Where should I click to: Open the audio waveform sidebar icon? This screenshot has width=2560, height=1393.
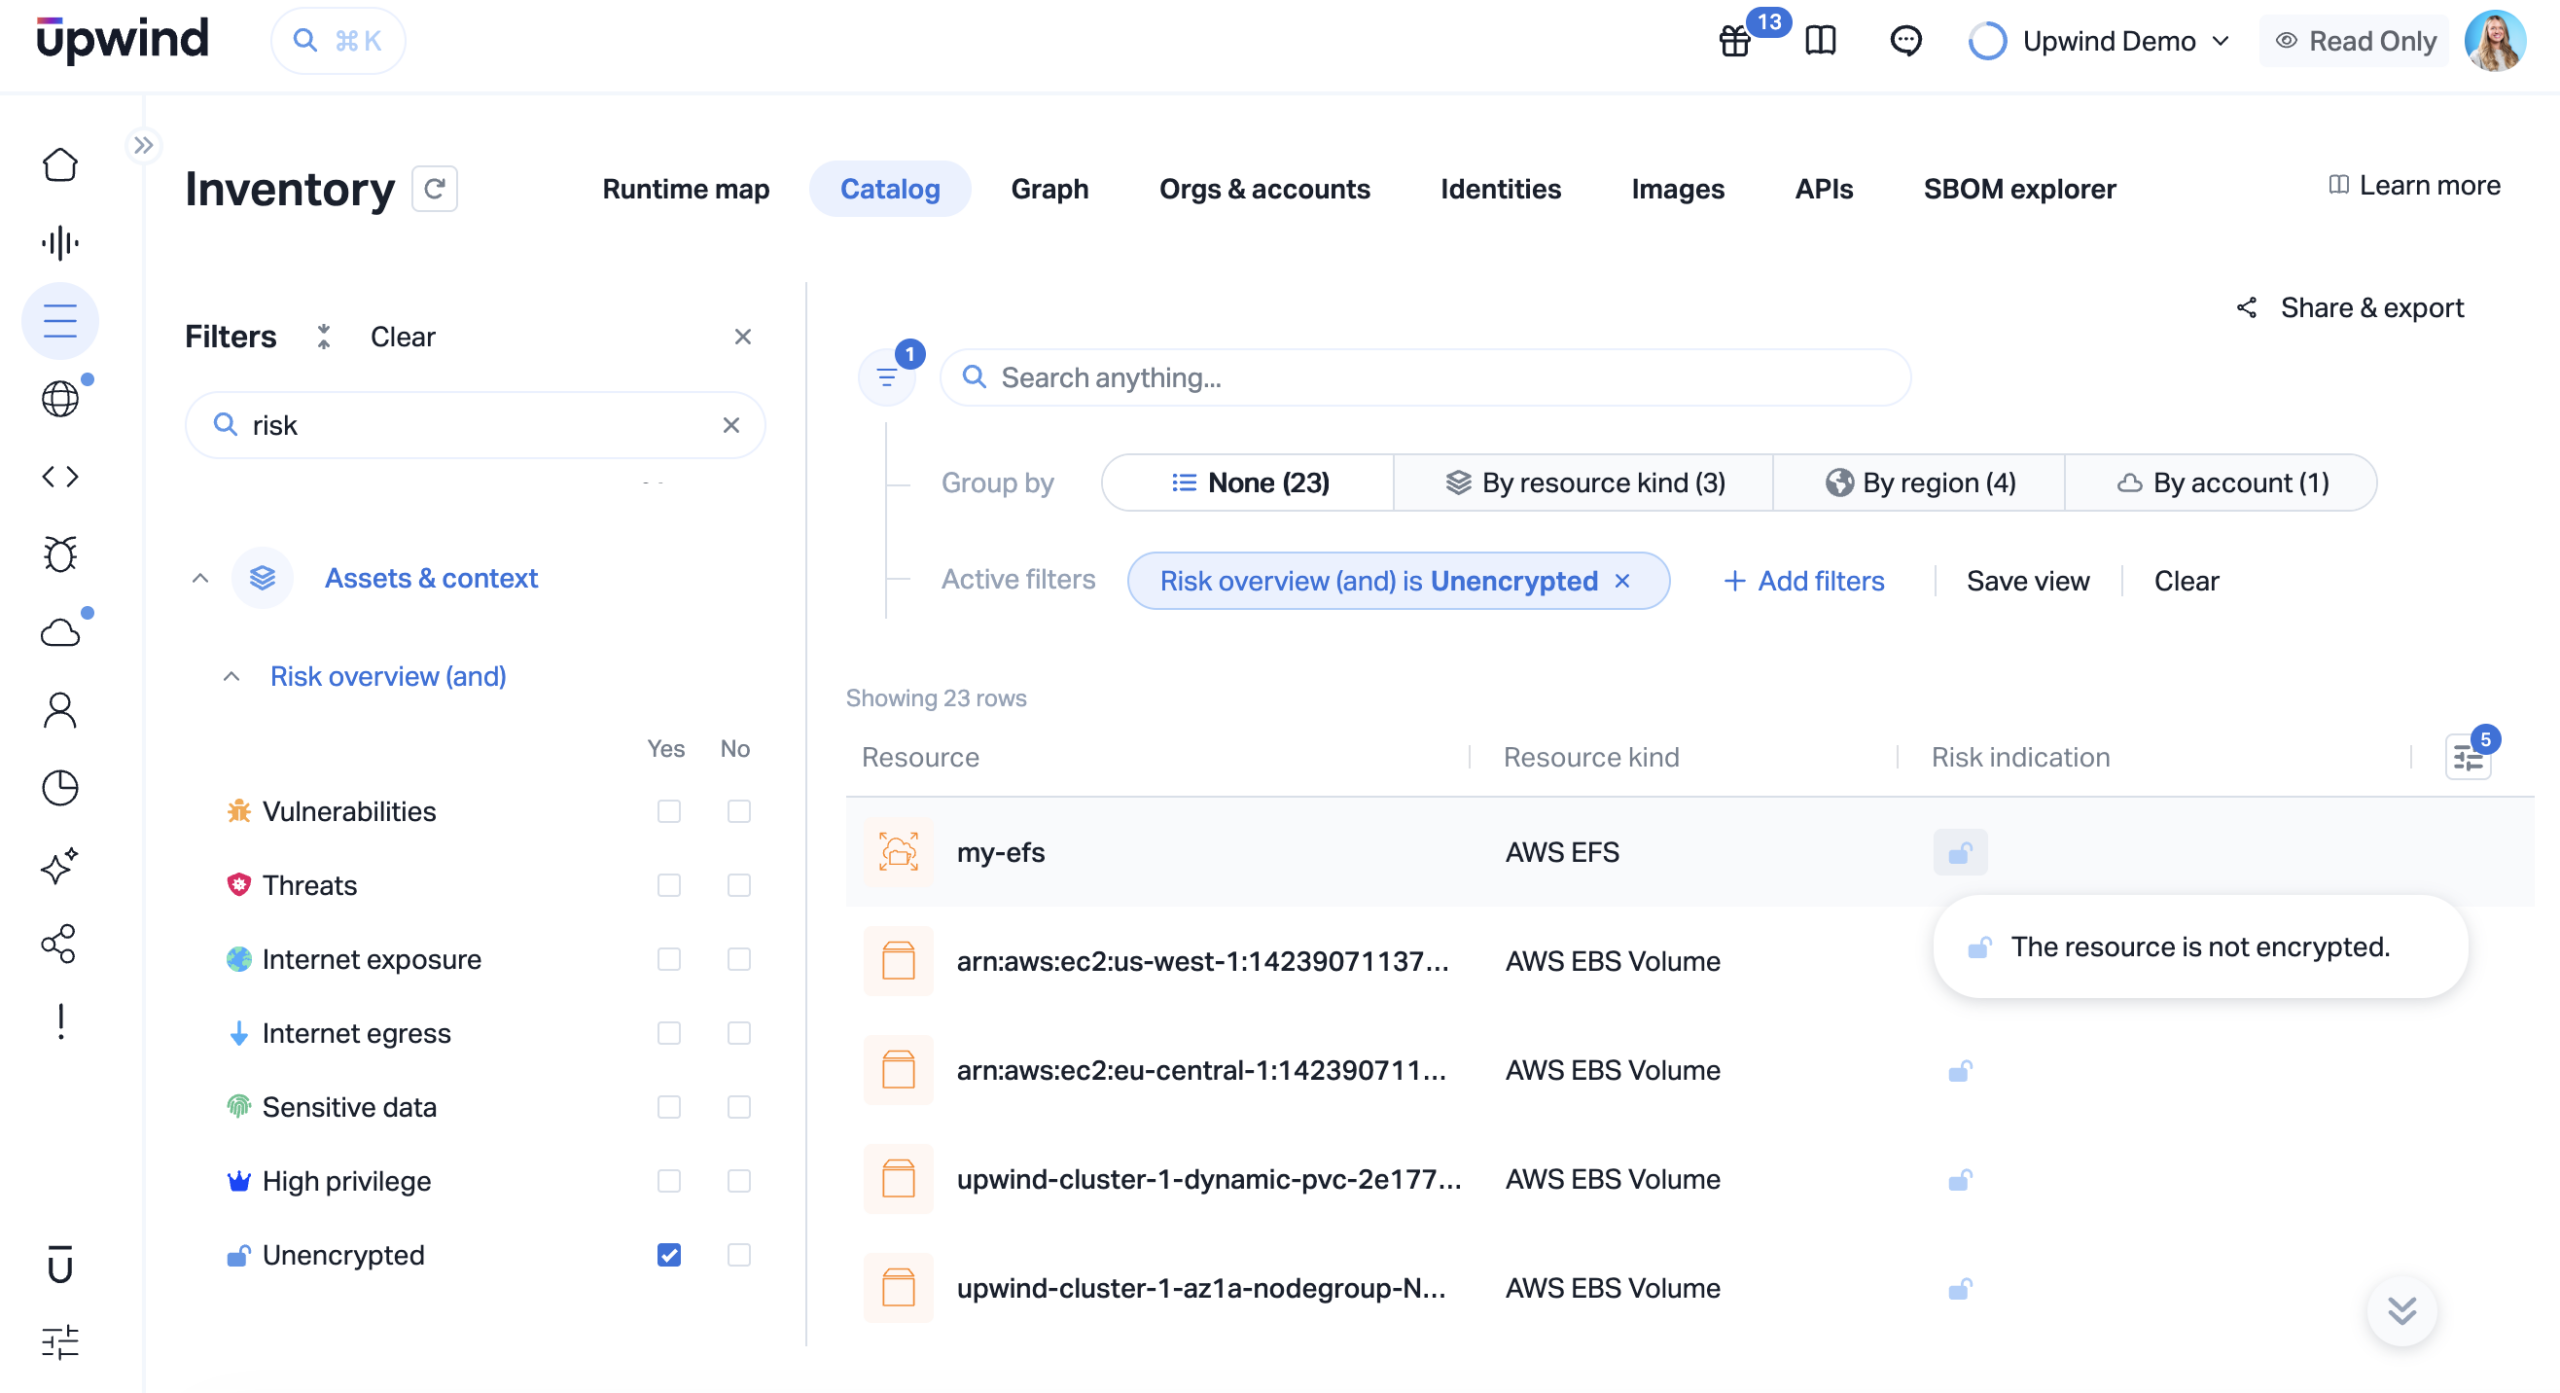60,242
